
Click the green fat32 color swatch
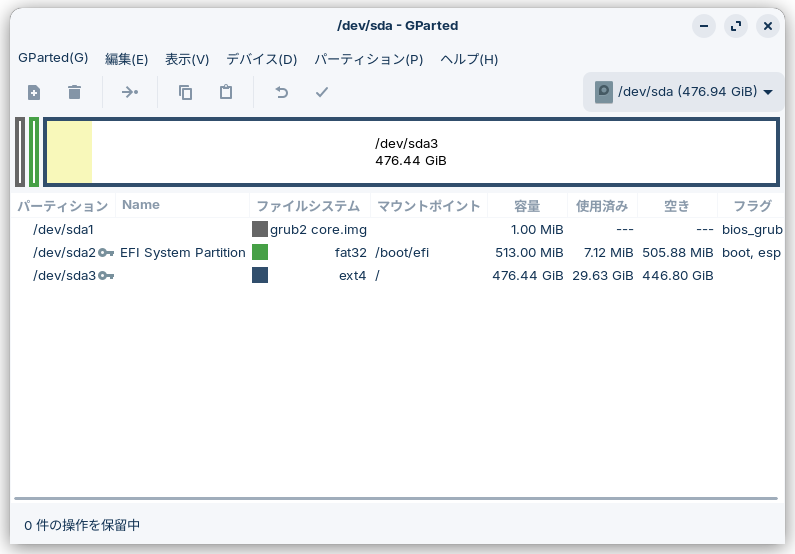[260, 252]
